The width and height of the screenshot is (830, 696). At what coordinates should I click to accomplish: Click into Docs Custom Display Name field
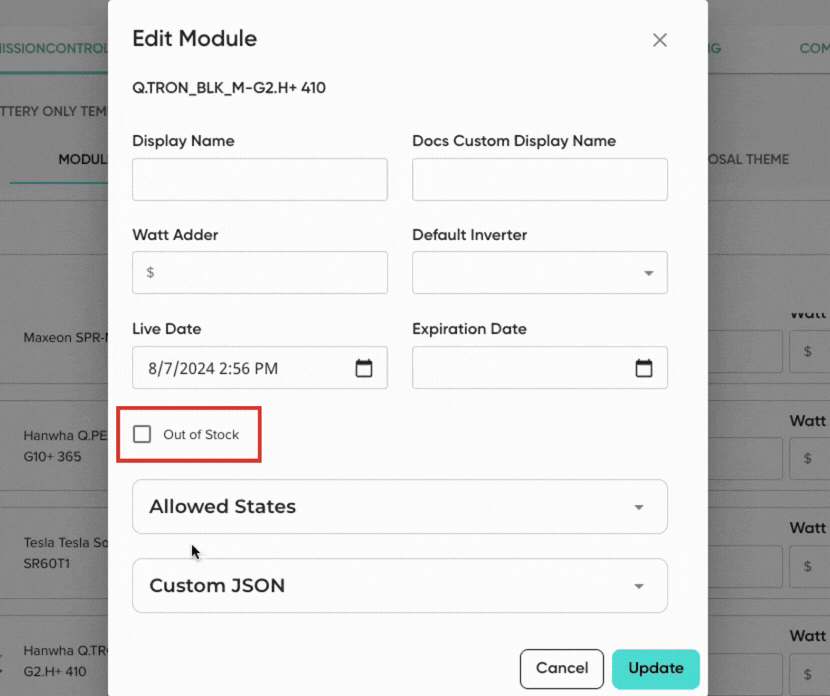coord(539,180)
